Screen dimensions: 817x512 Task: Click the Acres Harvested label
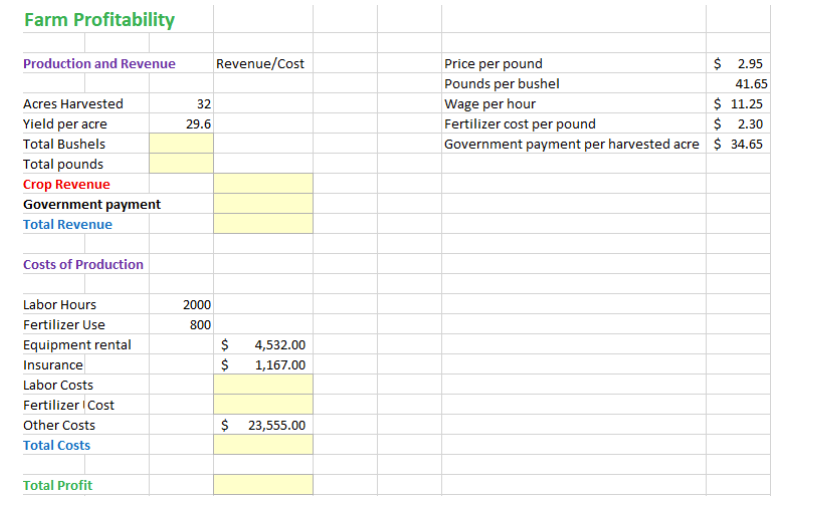[73, 104]
